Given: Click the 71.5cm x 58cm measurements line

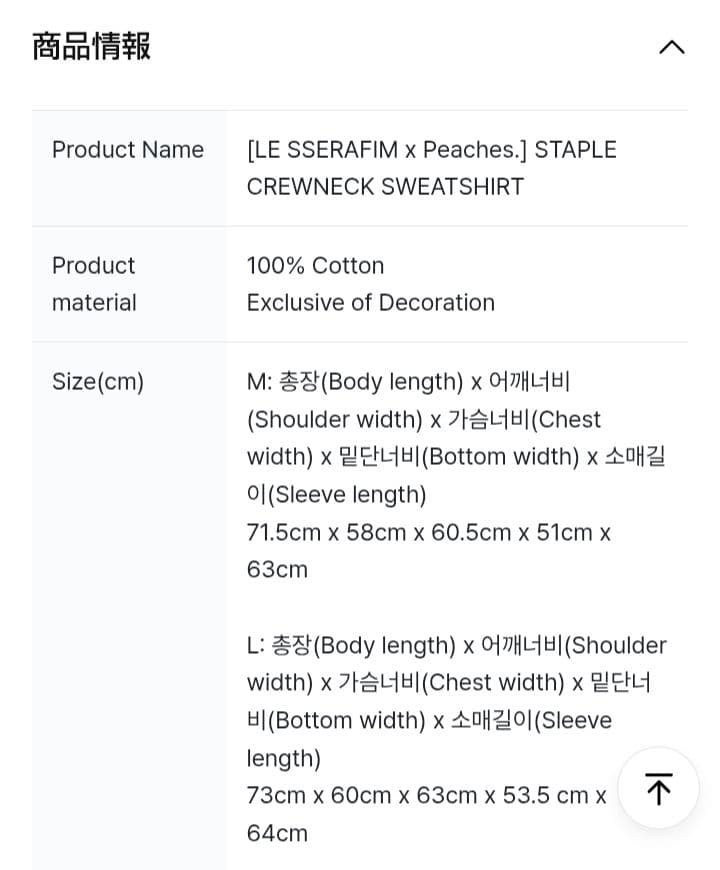Looking at the screenshot, I should tap(428, 533).
